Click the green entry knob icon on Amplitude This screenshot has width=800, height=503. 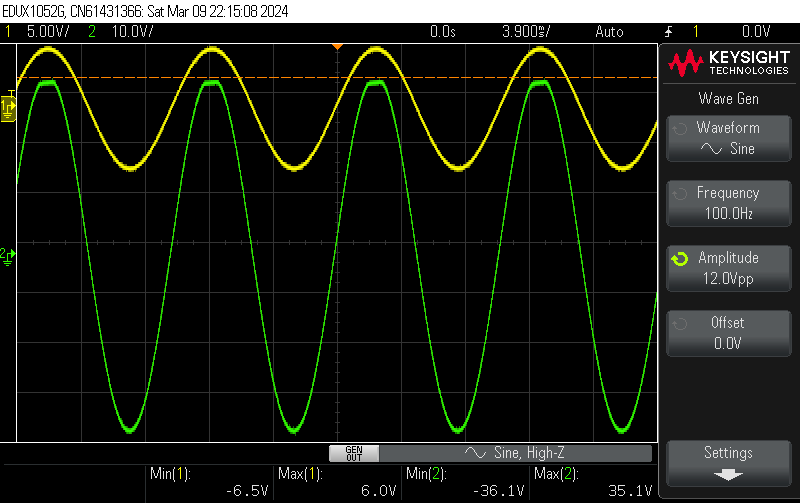click(x=680, y=259)
